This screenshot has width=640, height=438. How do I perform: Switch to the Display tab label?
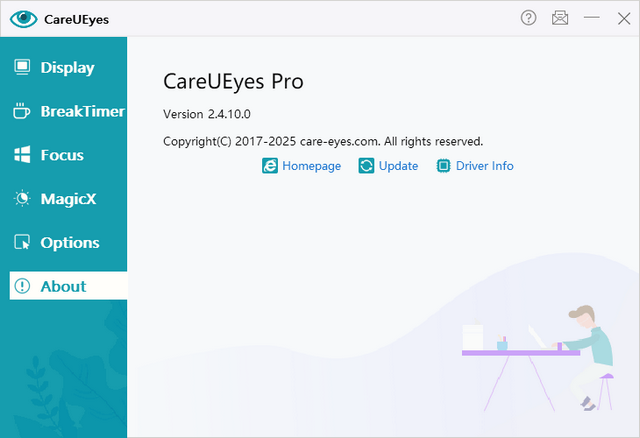click(67, 68)
